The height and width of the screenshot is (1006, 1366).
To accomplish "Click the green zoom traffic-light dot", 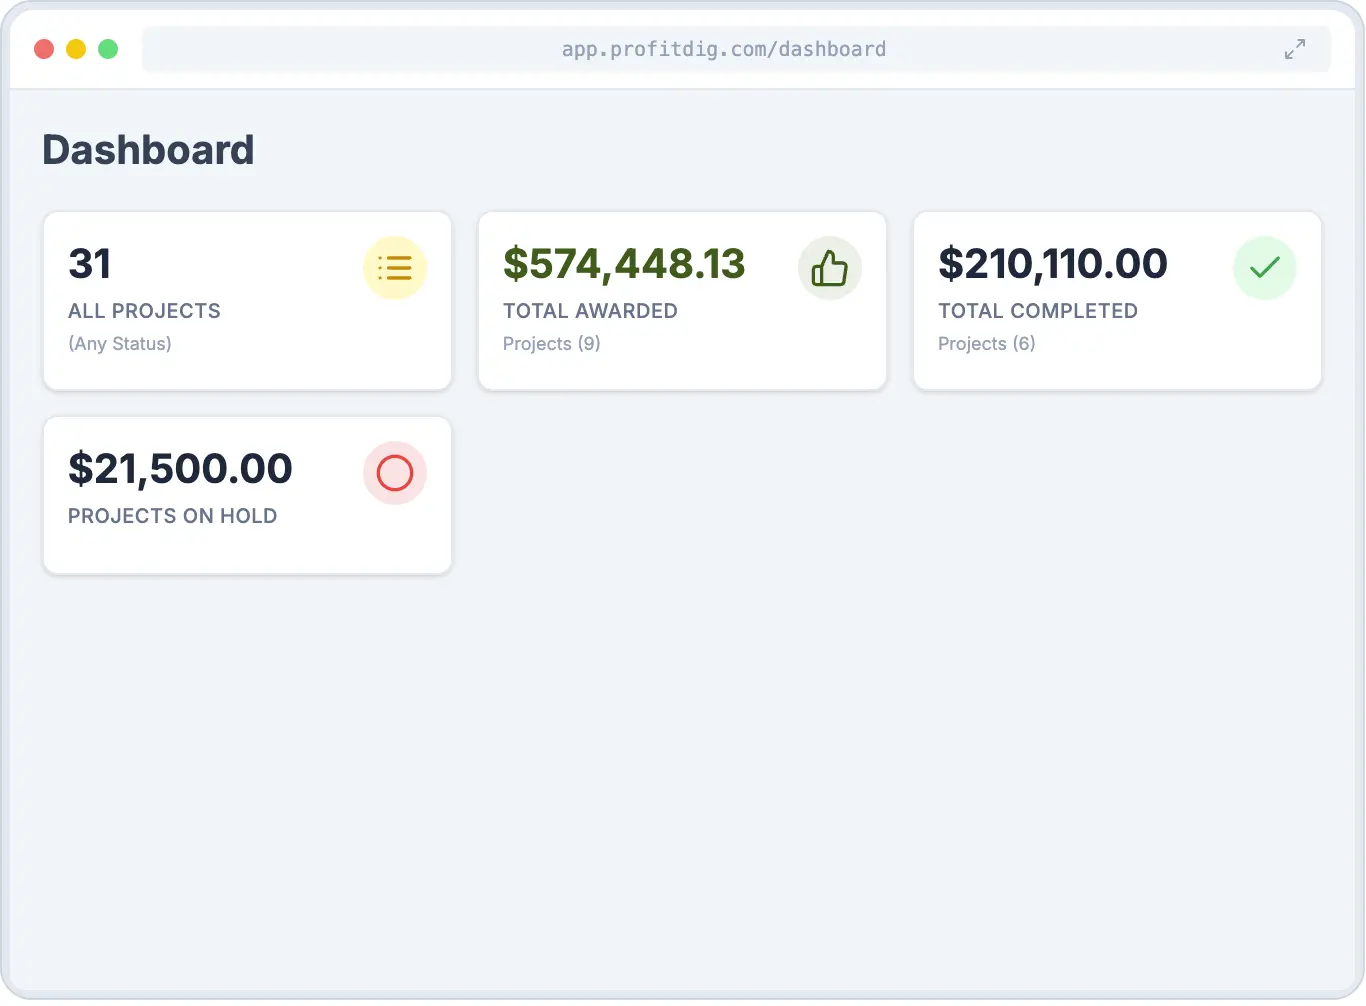I will pyautogui.click(x=108, y=48).
